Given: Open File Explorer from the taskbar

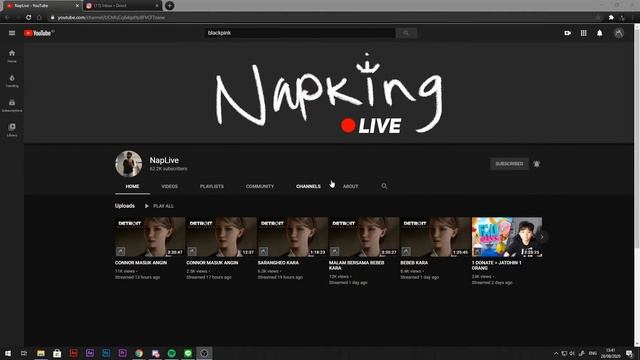Looking at the screenshot, I should (41, 353).
